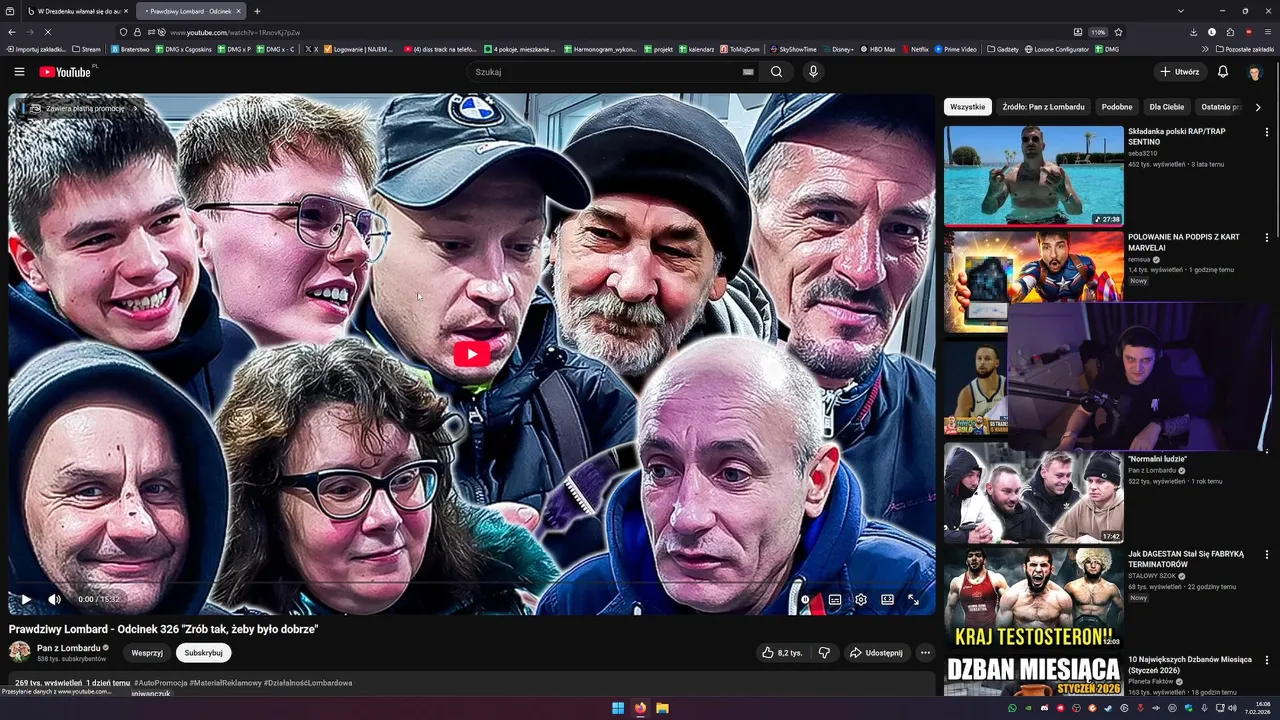Open the Windows Start button

click(618, 708)
